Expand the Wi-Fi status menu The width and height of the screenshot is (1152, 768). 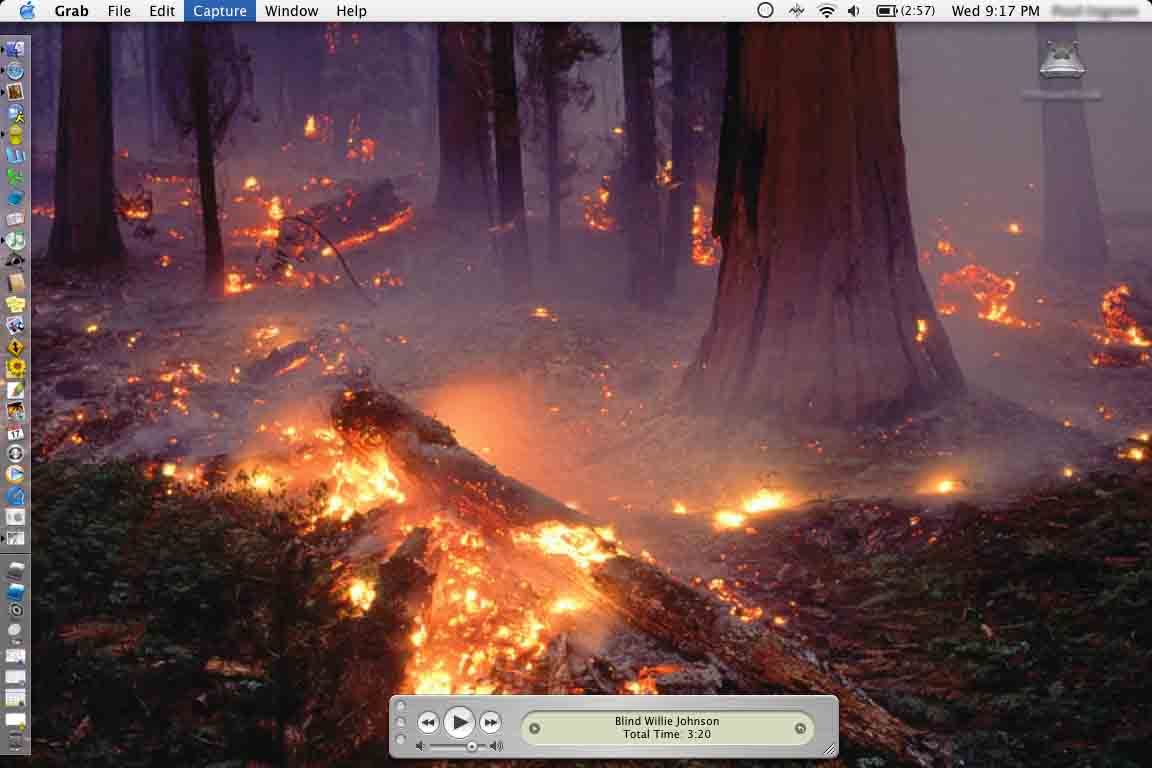pyautogui.click(x=826, y=11)
